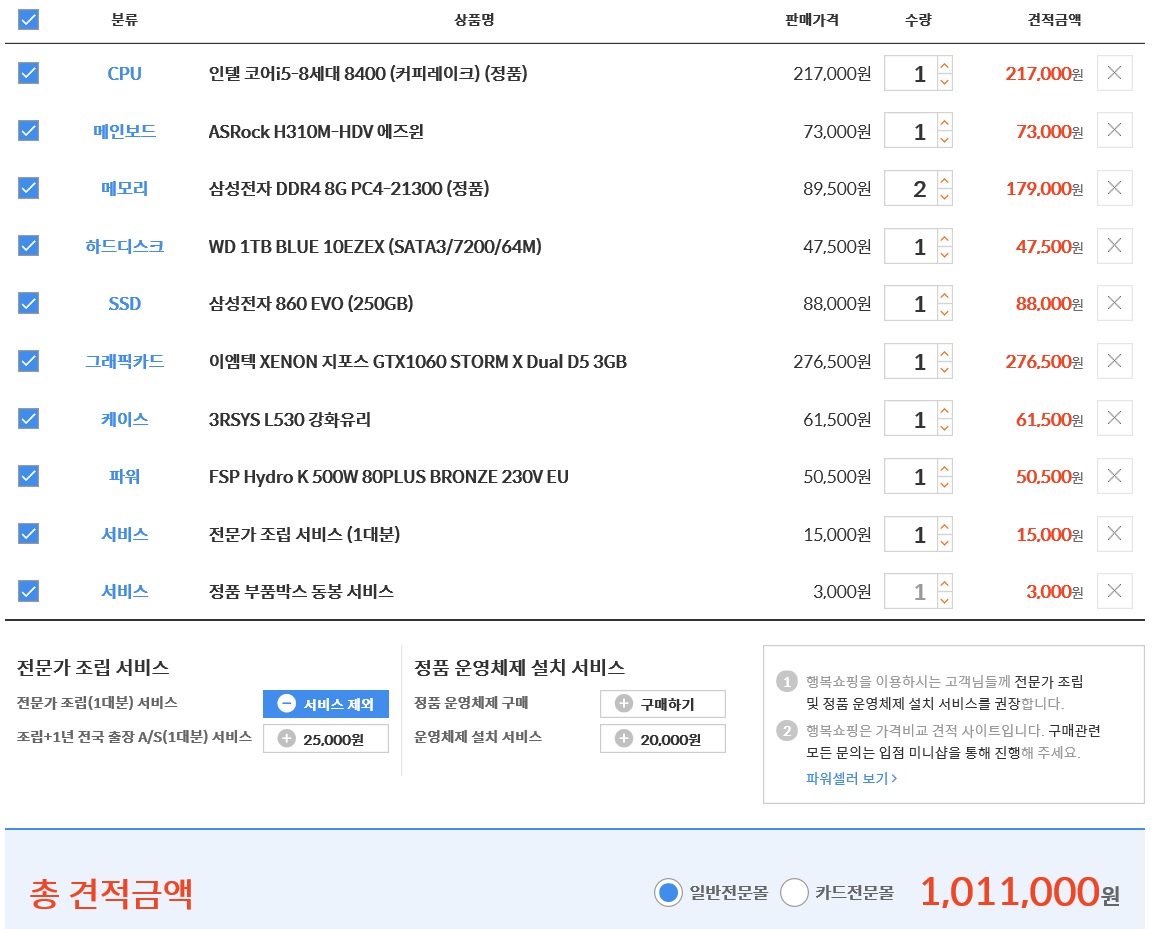Decrease 파워 quantity with the down arrow
The height and width of the screenshot is (929, 1152).
coord(945,485)
